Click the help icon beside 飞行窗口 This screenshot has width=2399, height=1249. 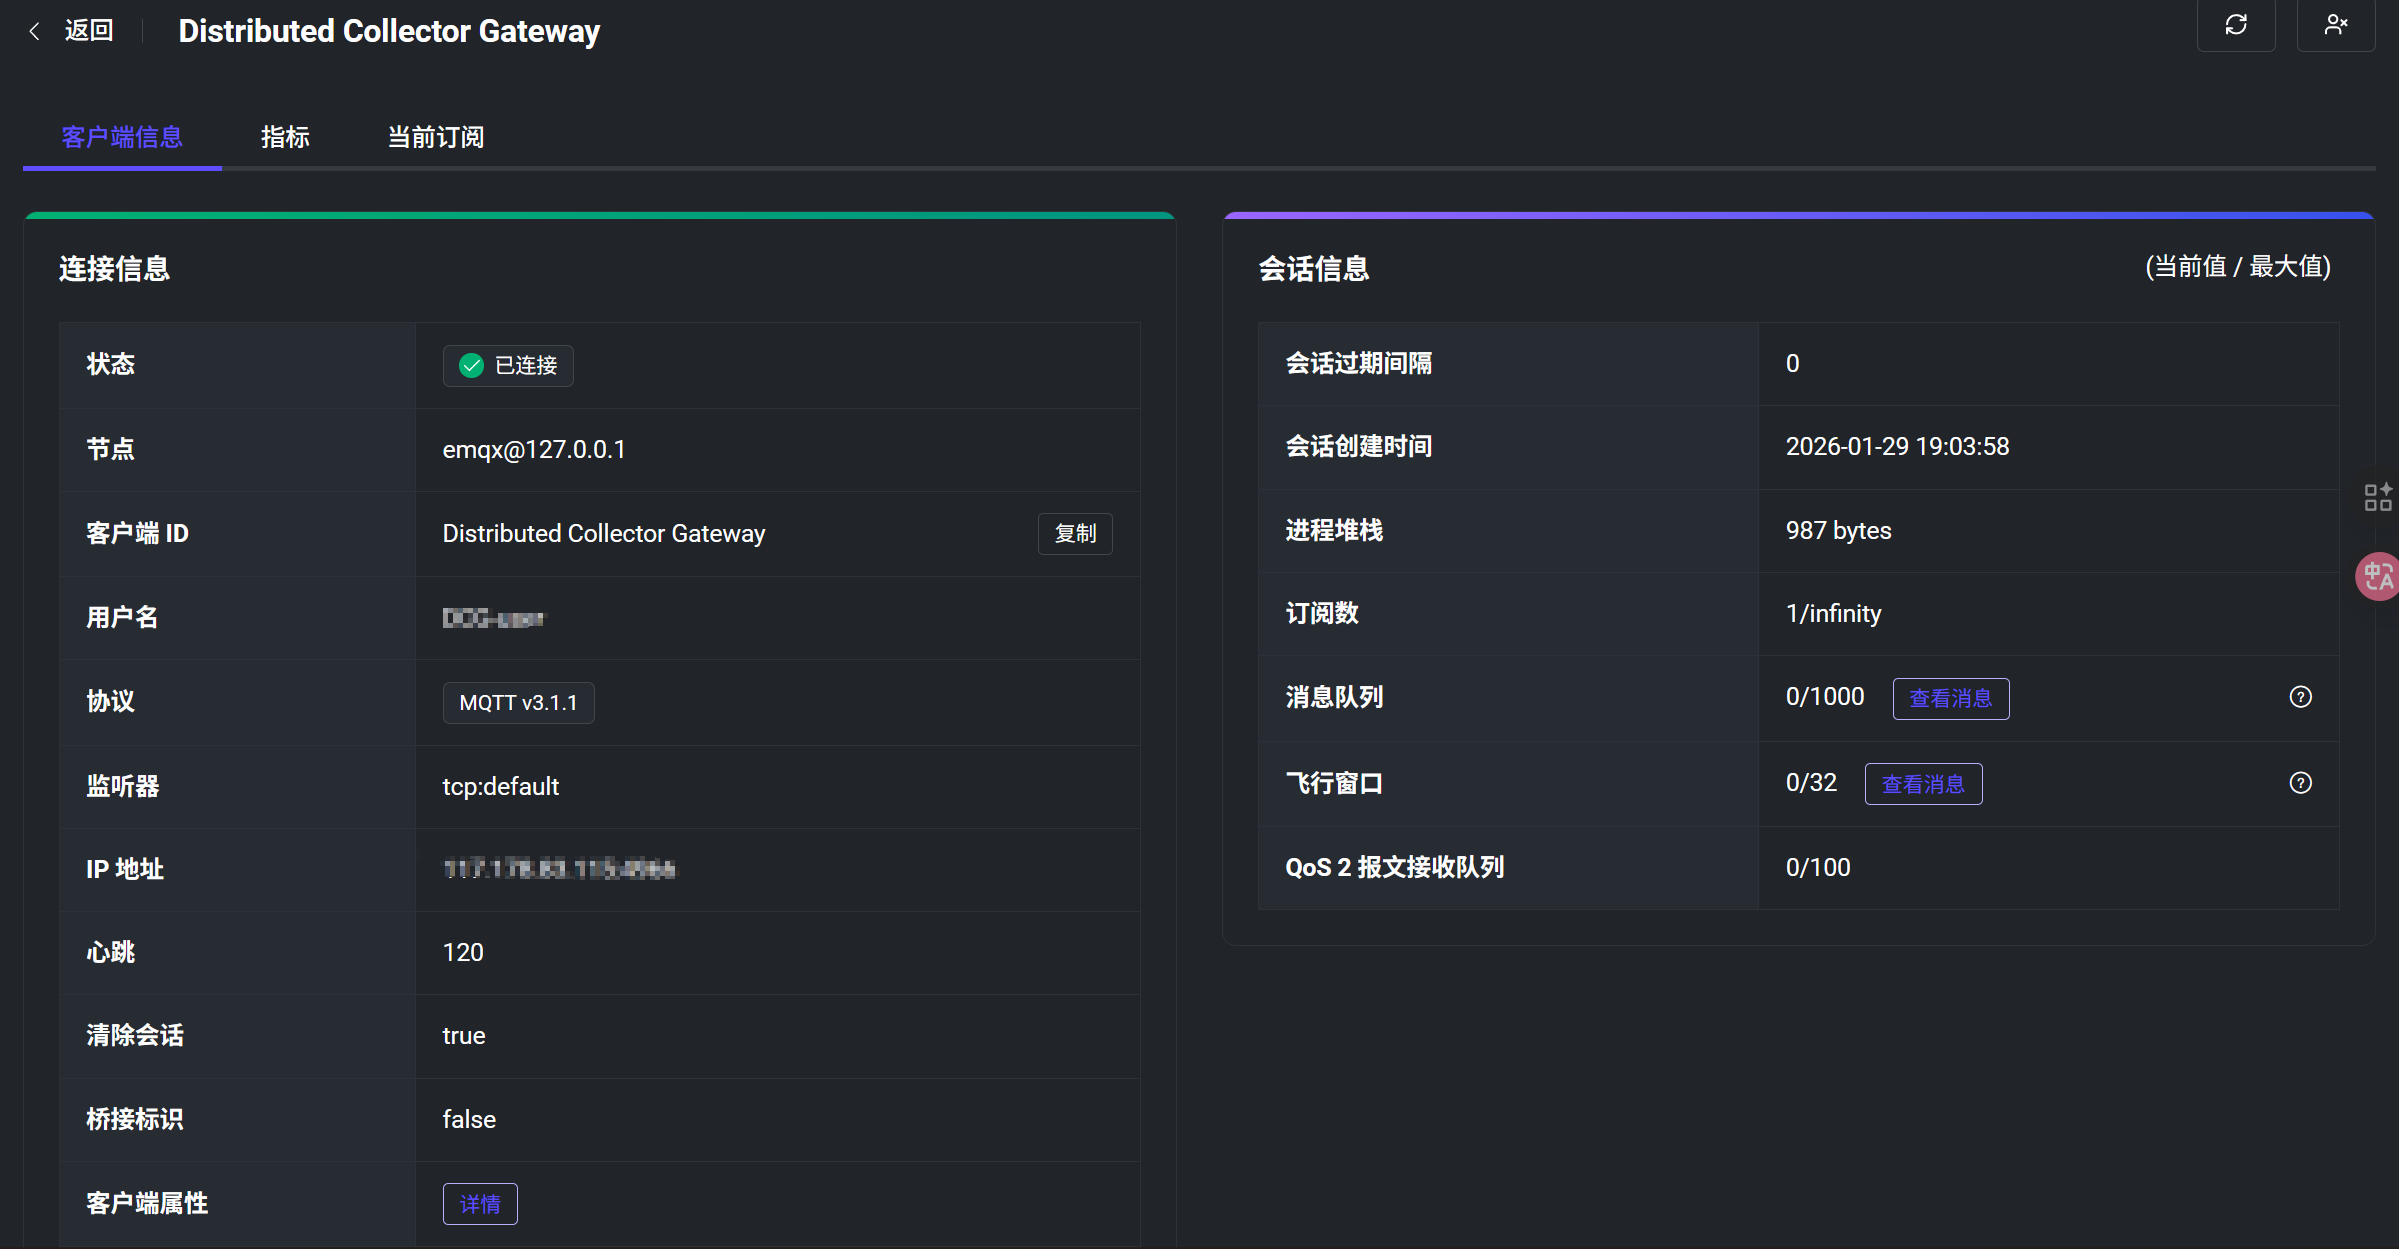tap(2300, 783)
